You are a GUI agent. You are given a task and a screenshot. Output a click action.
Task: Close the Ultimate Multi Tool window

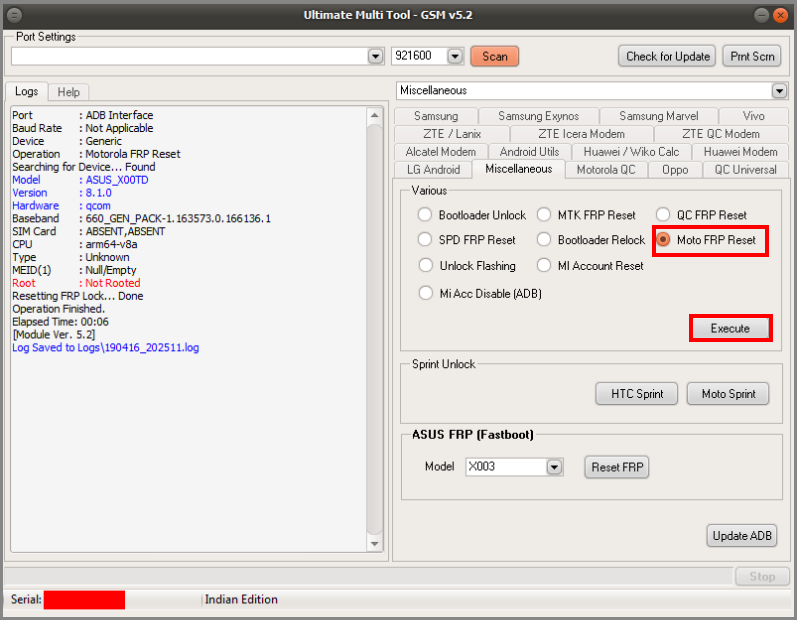pyautogui.click(x=780, y=15)
